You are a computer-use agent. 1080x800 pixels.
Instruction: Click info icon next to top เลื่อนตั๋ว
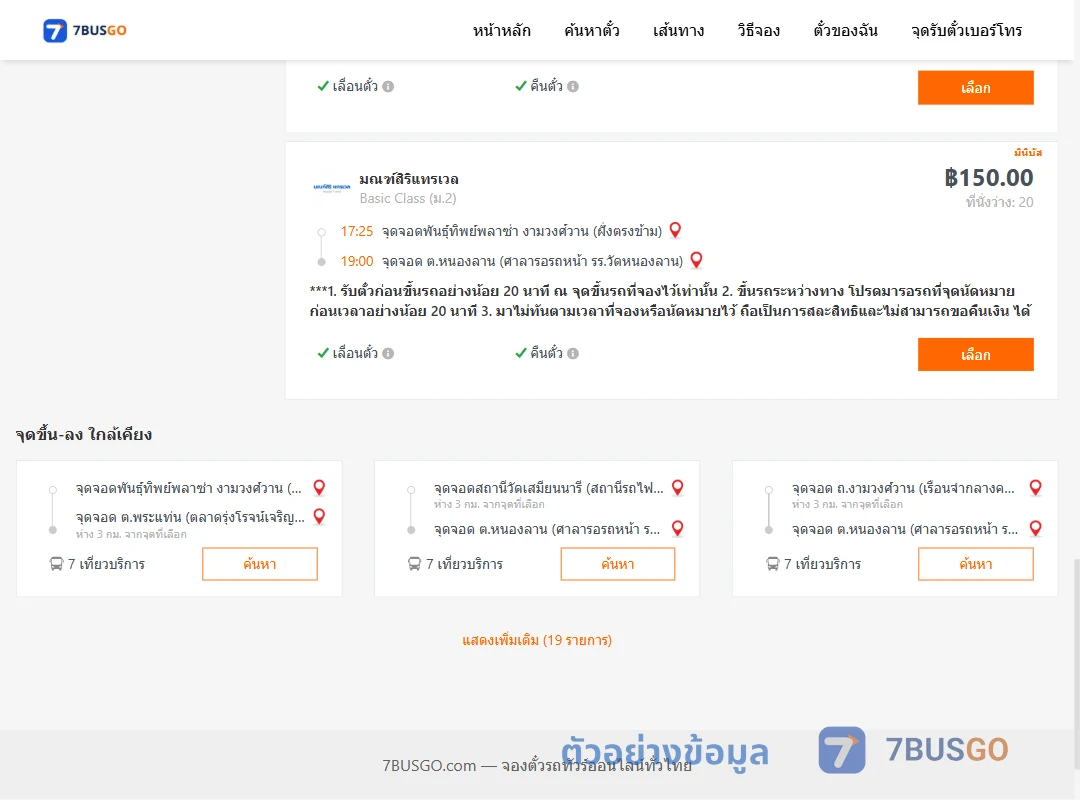point(388,86)
